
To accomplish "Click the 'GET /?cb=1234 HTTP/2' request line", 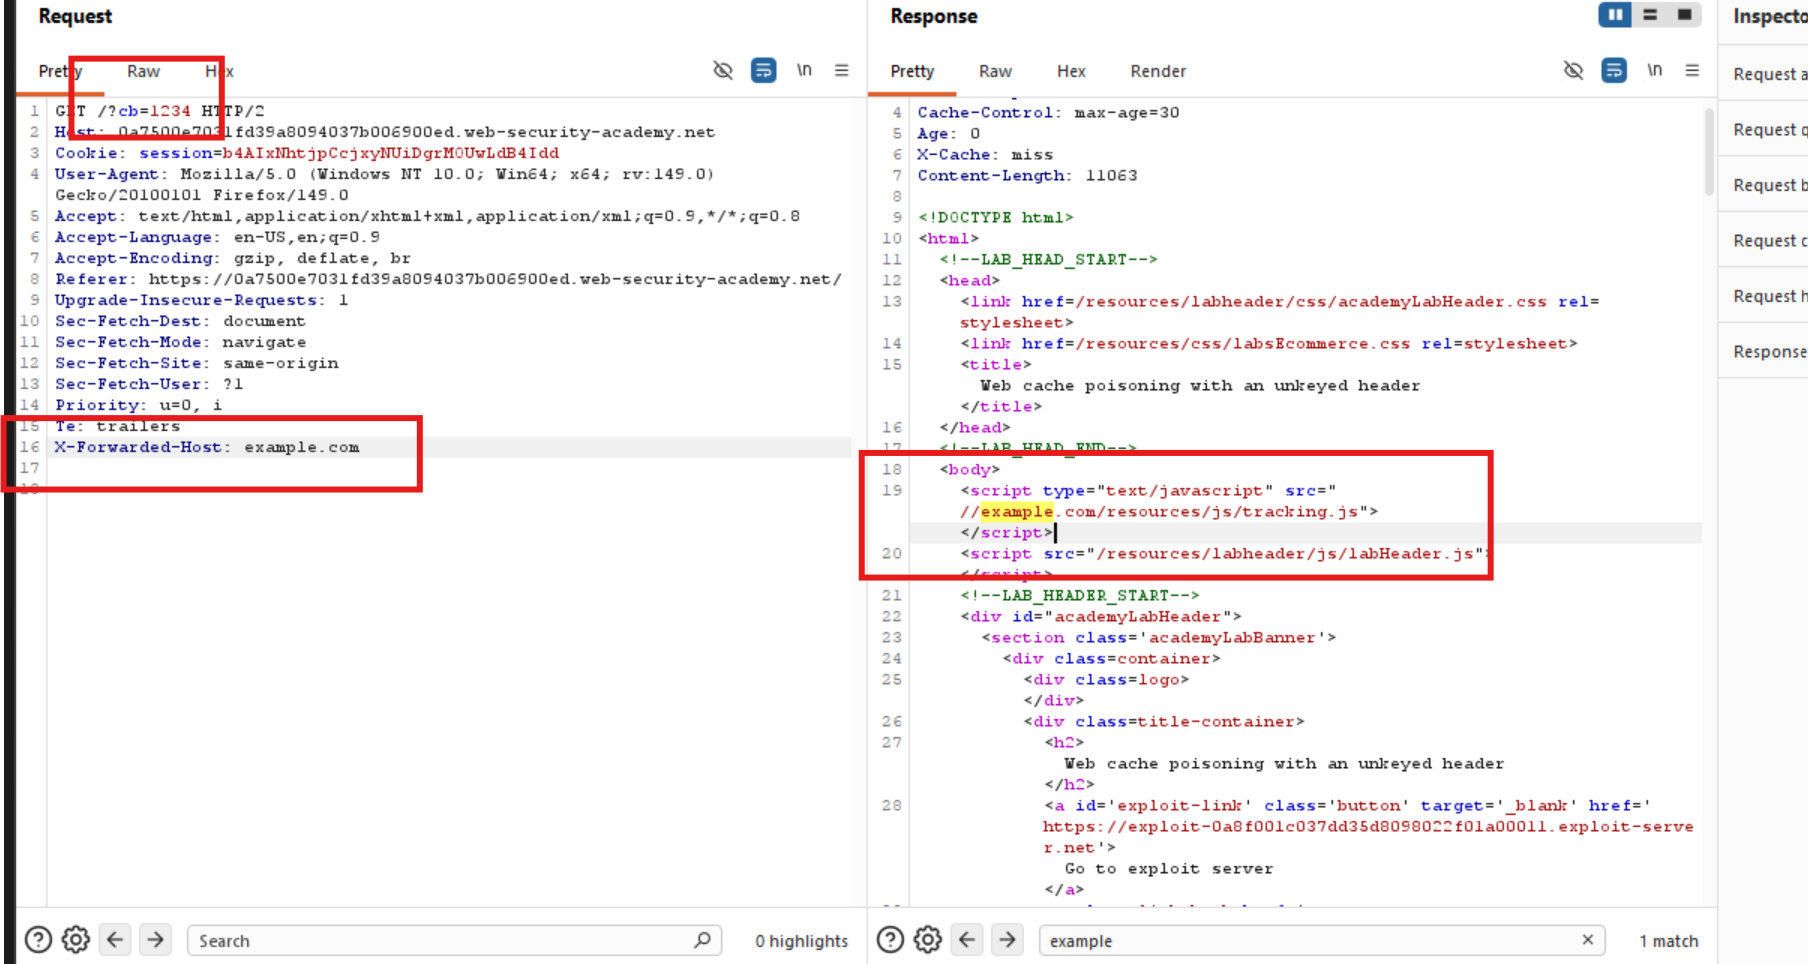I will pyautogui.click(x=160, y=111).
